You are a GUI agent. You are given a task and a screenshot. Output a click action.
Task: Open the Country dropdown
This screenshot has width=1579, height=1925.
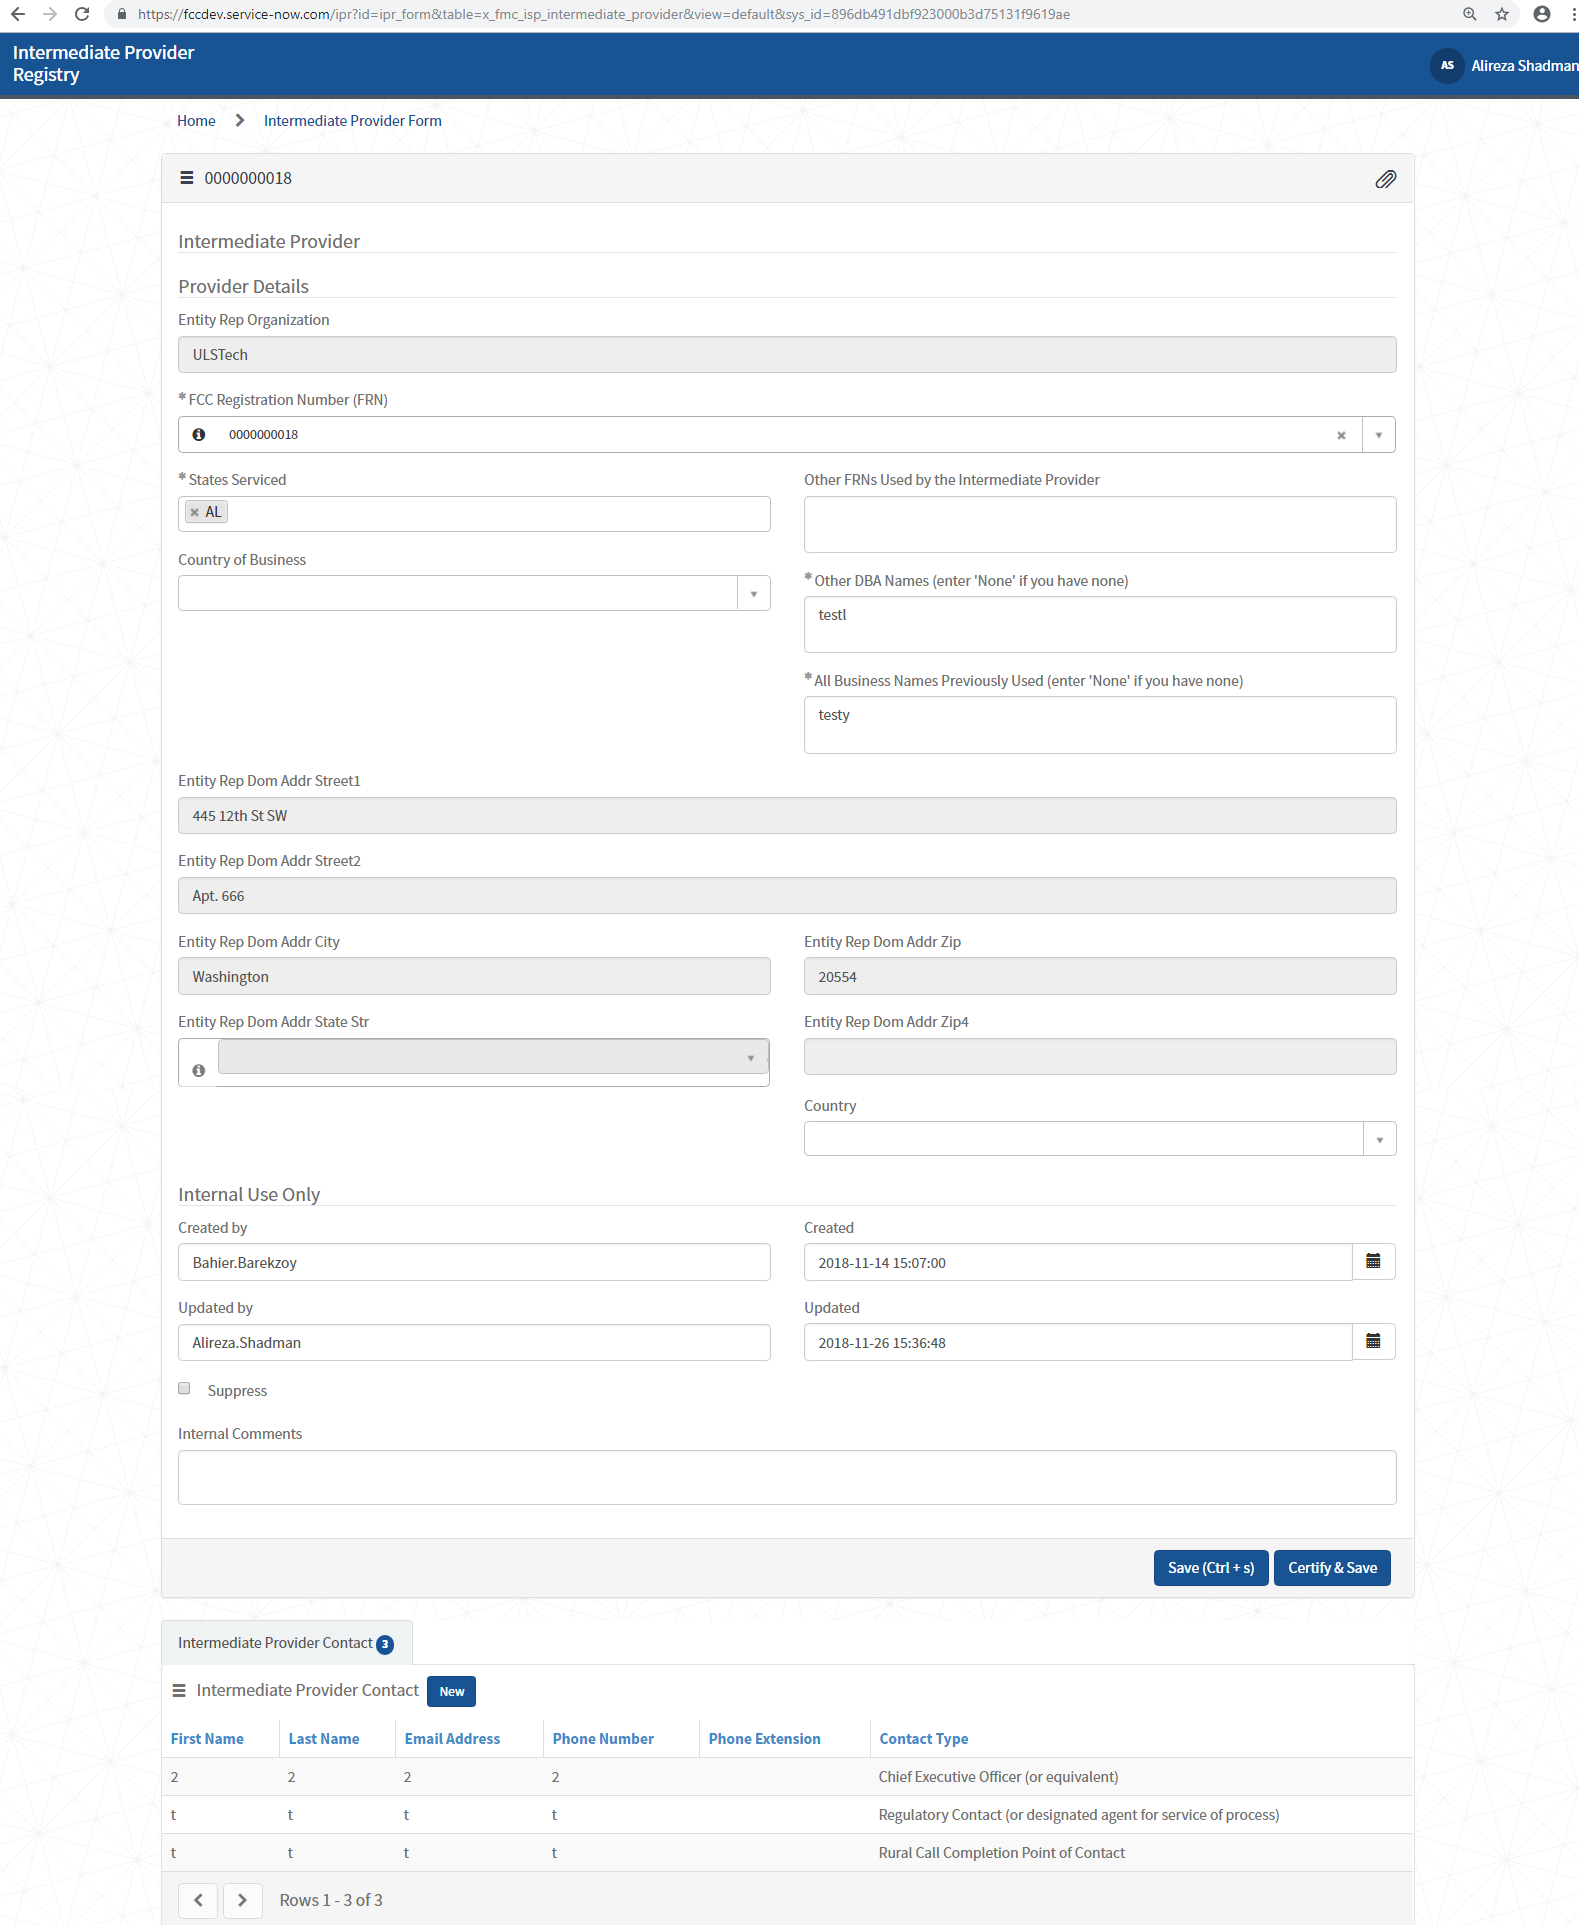pos(1379,1139)
